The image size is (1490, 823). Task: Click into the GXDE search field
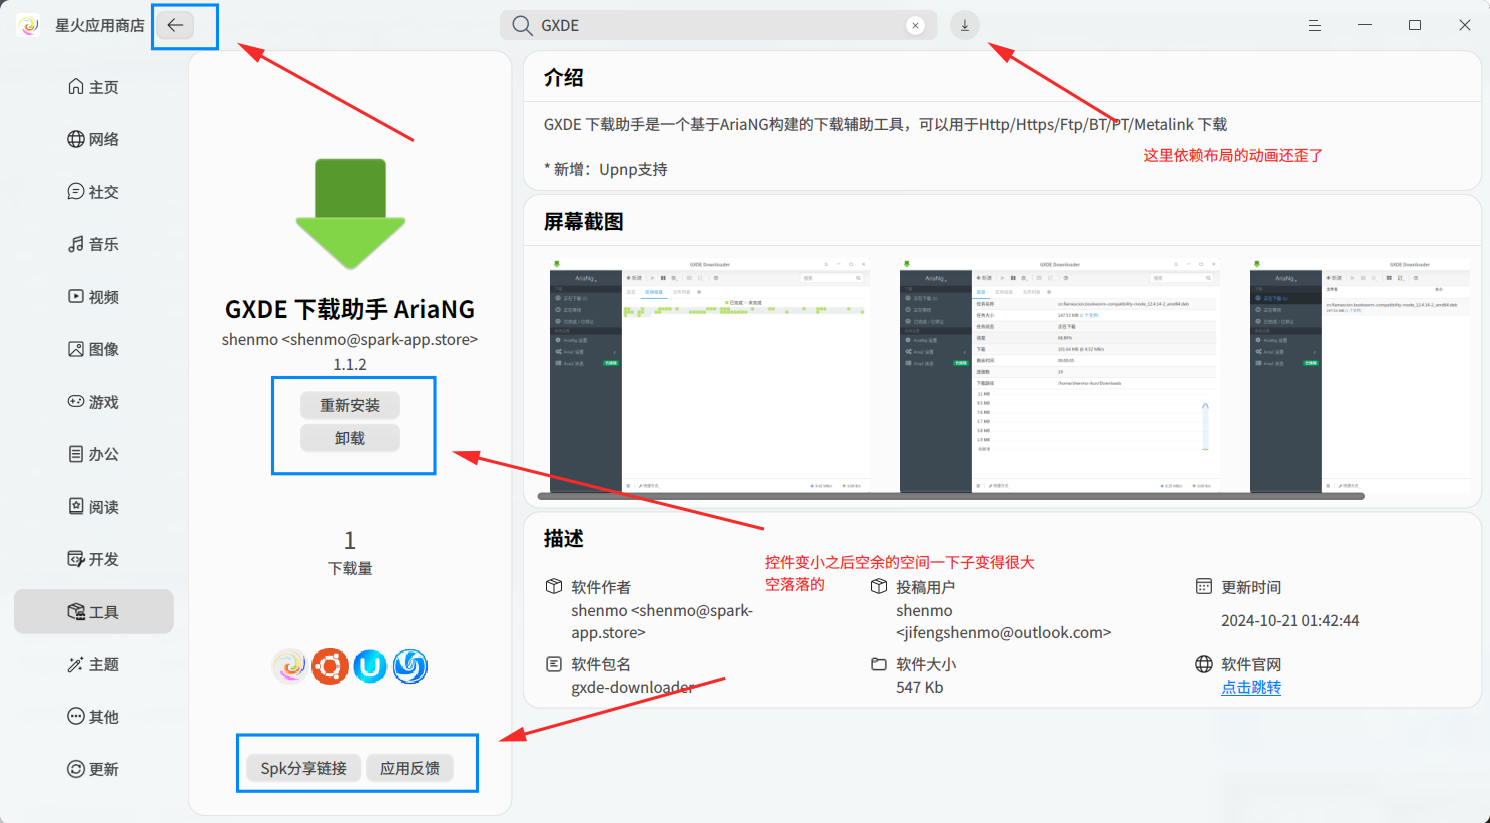(720, 26)
